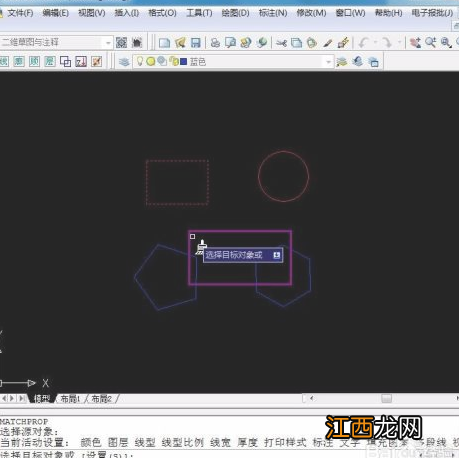Image resolution: width=459 pixels, height=458 pixels.
Task: Open the Layer Properties Manager icon
Action: coord(124,62)
